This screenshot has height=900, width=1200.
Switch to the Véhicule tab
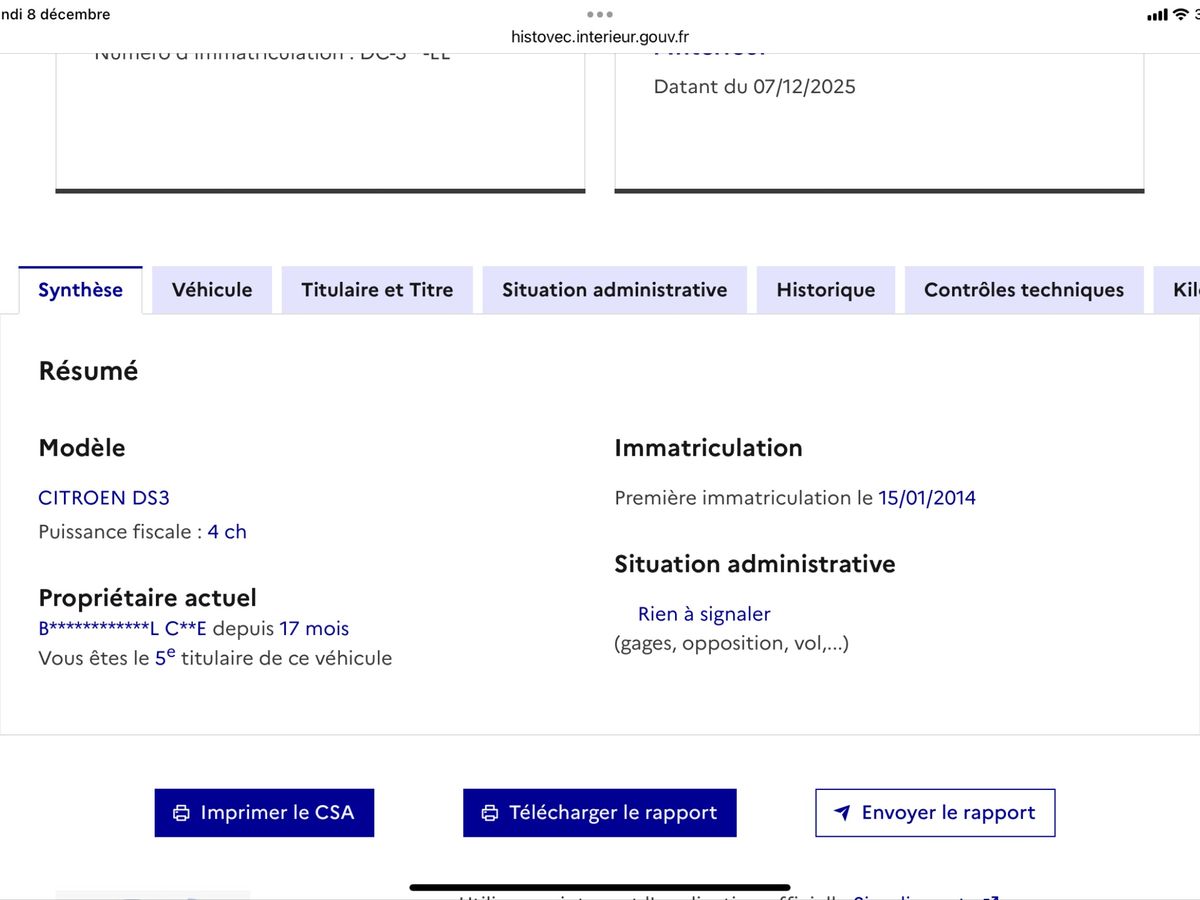tap(212, 290)
